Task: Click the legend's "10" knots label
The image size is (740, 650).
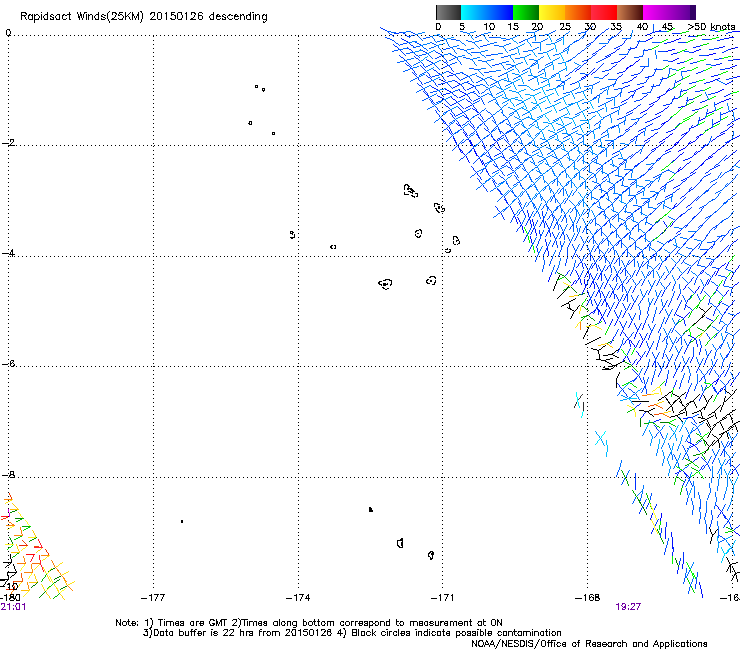Action: [x=489, y=27]
